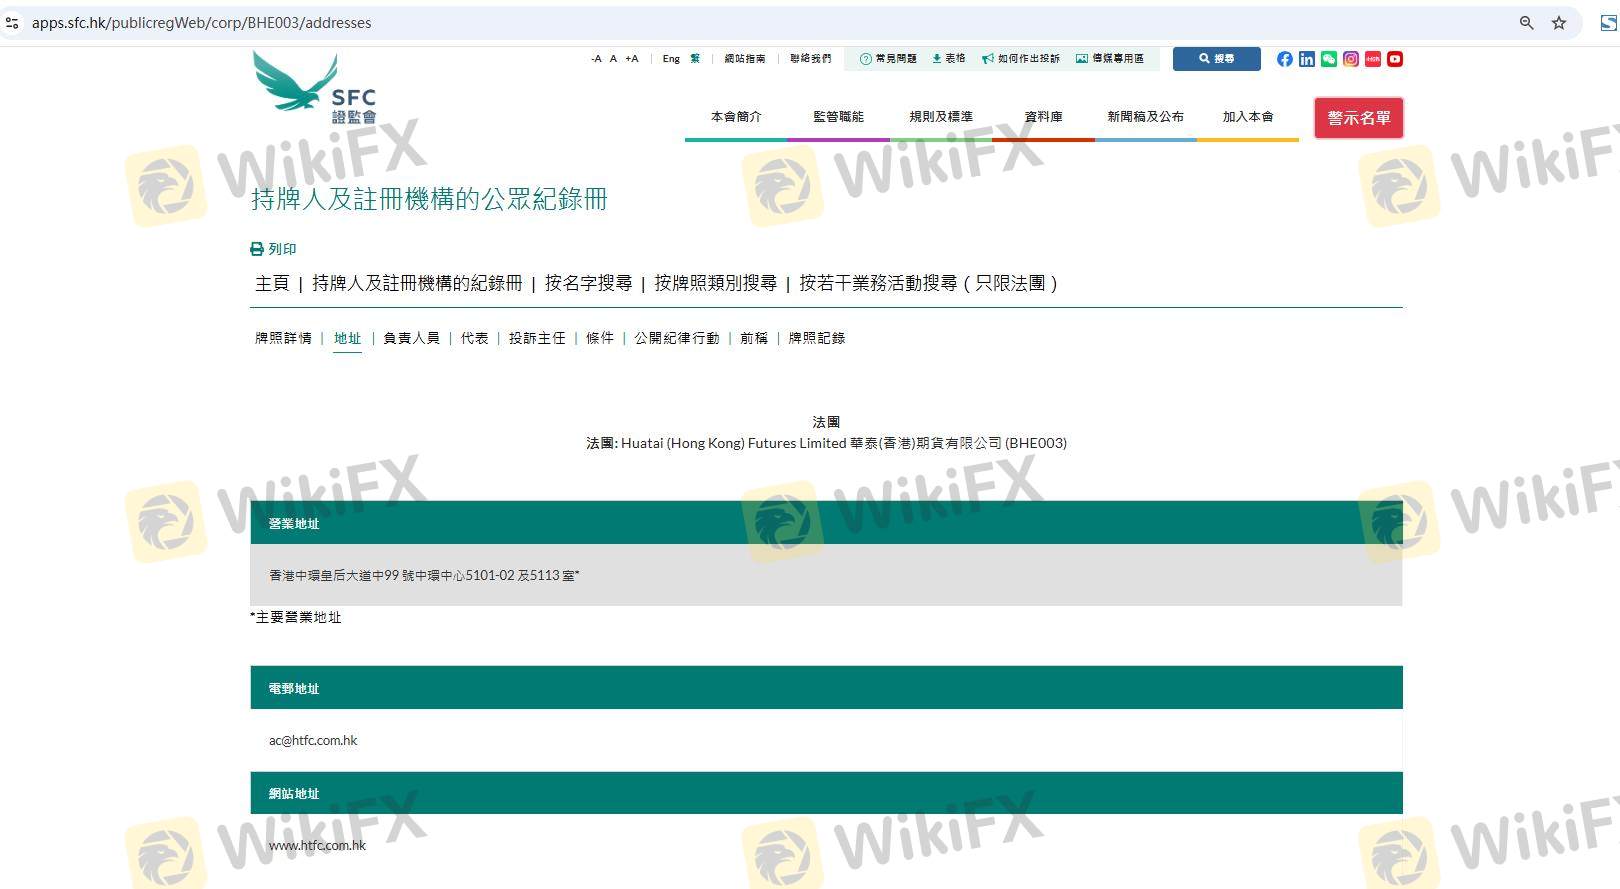Open the 資料庫 menu
Viewport: 1620px width, 889px height.
tap(1043, 117)
